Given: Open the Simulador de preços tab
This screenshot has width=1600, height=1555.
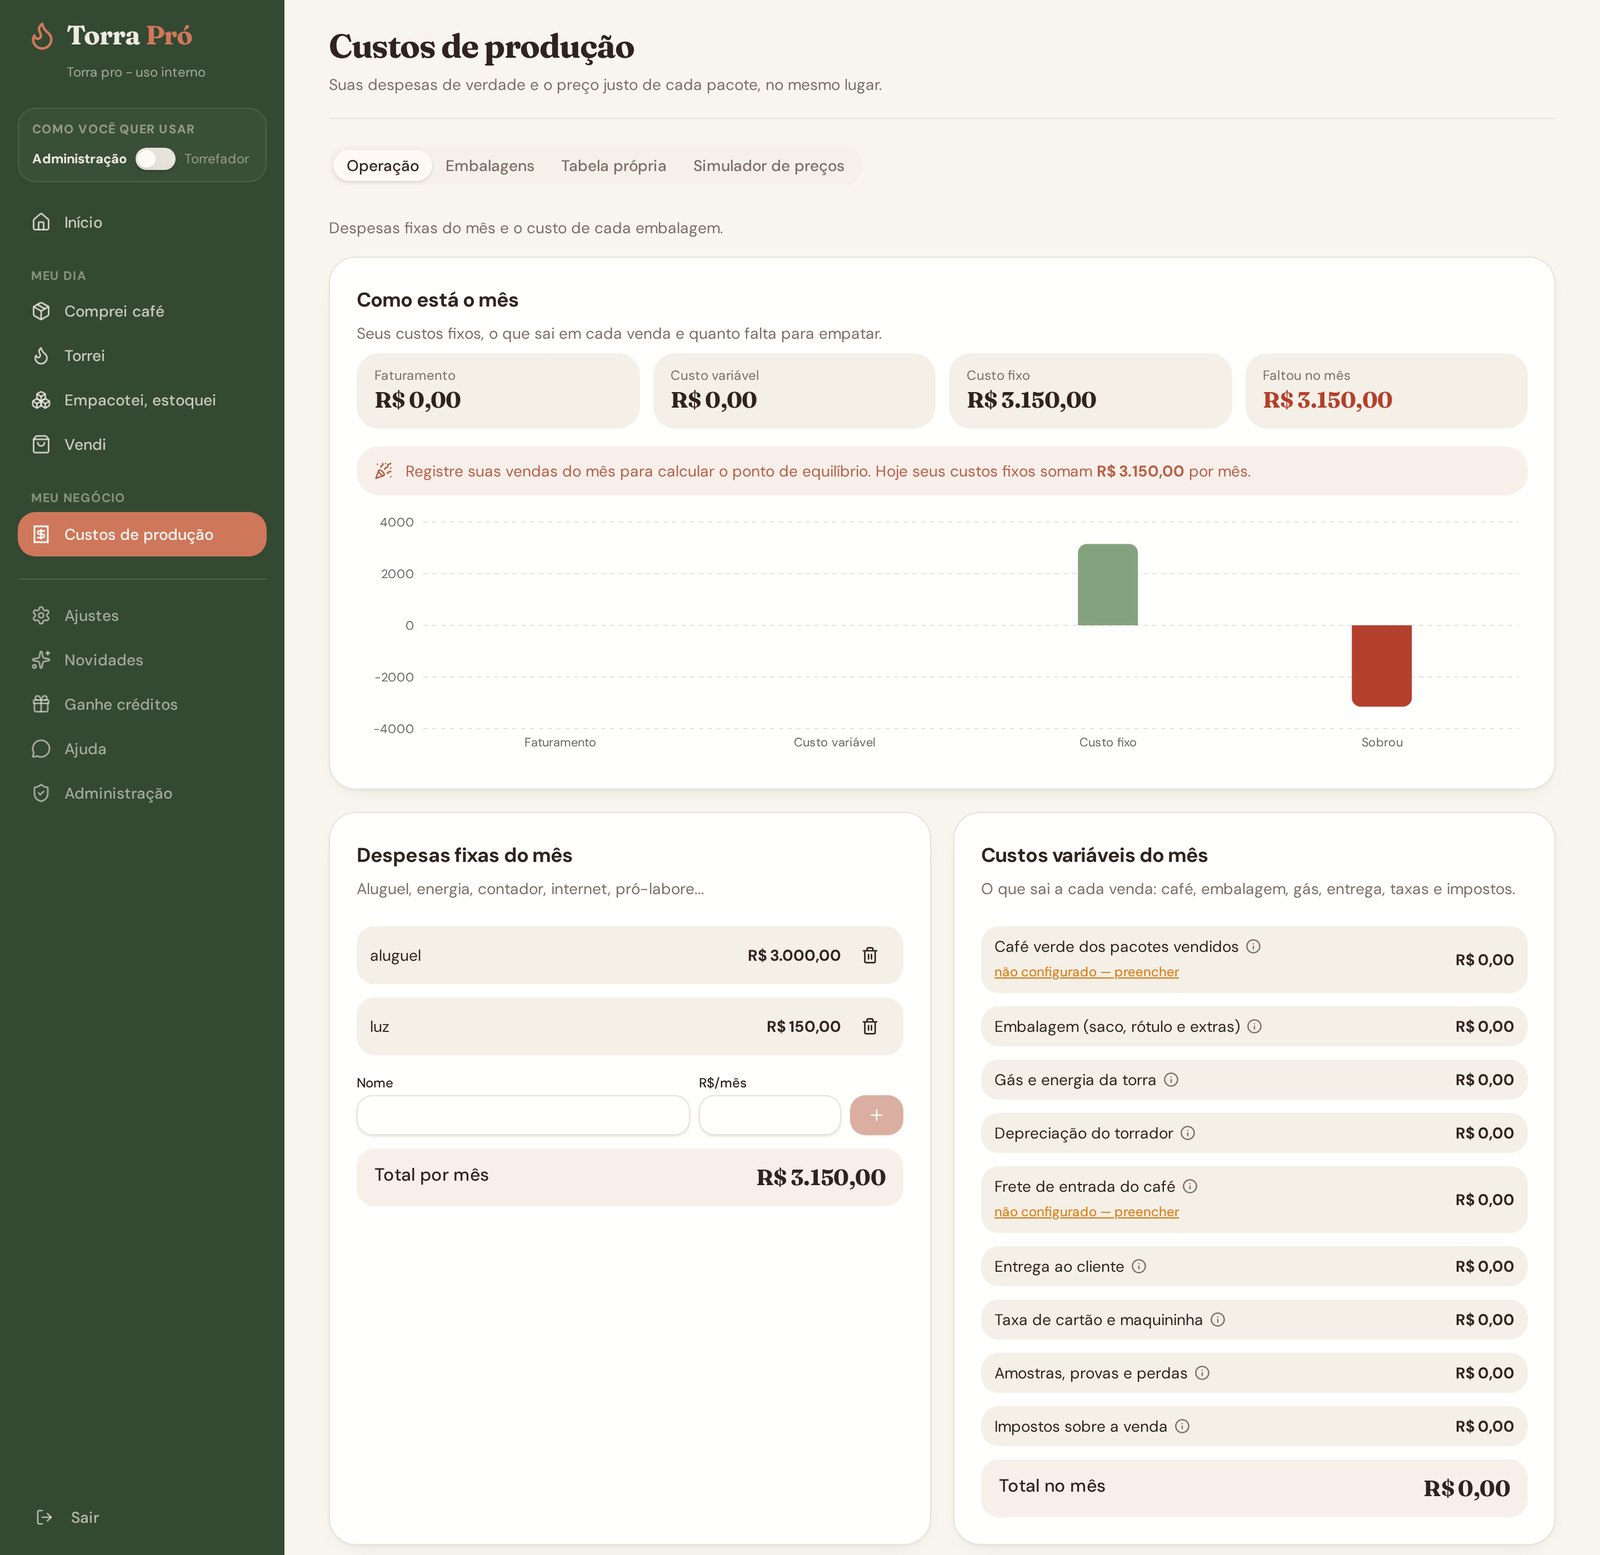Looking at the screenshot, I should click(x=768, y=166).
